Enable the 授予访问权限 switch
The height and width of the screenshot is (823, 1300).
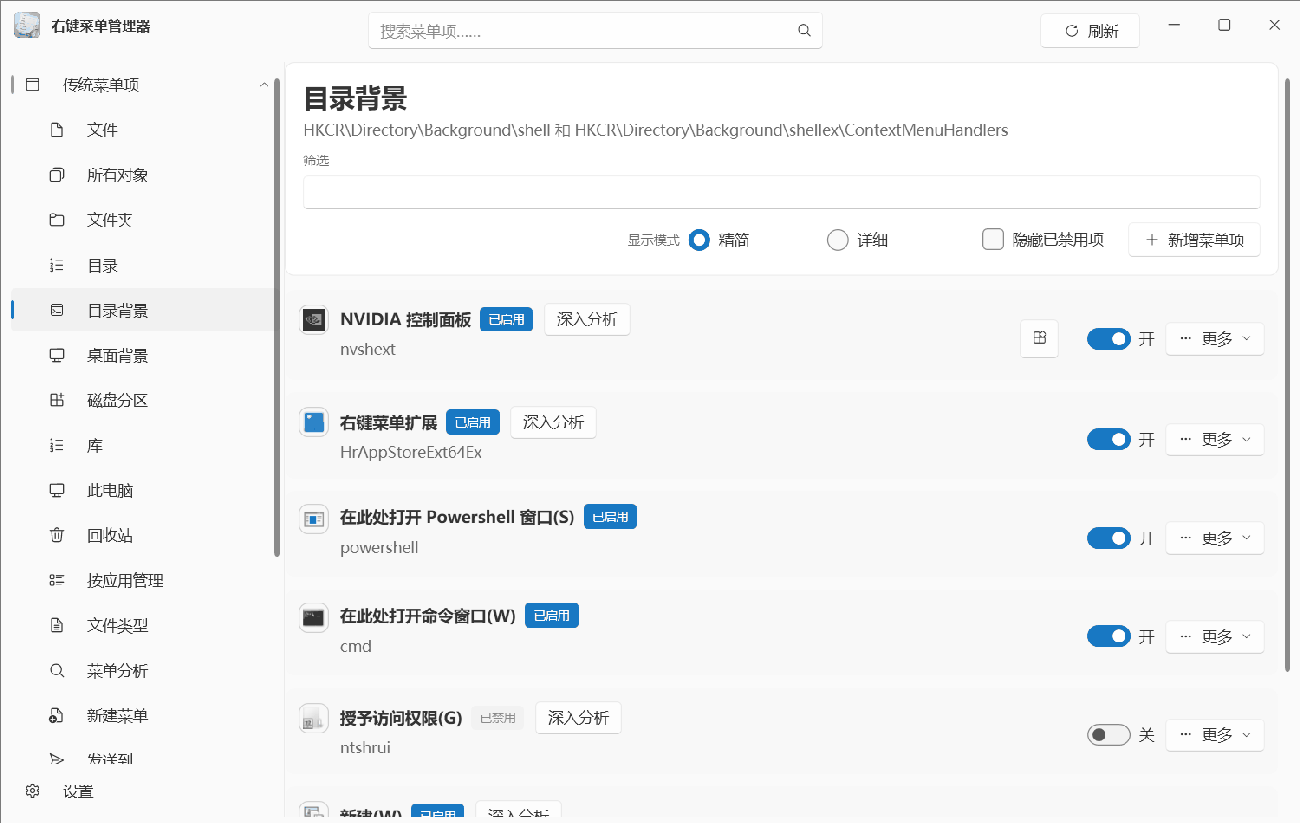(x=1108, y=735)
